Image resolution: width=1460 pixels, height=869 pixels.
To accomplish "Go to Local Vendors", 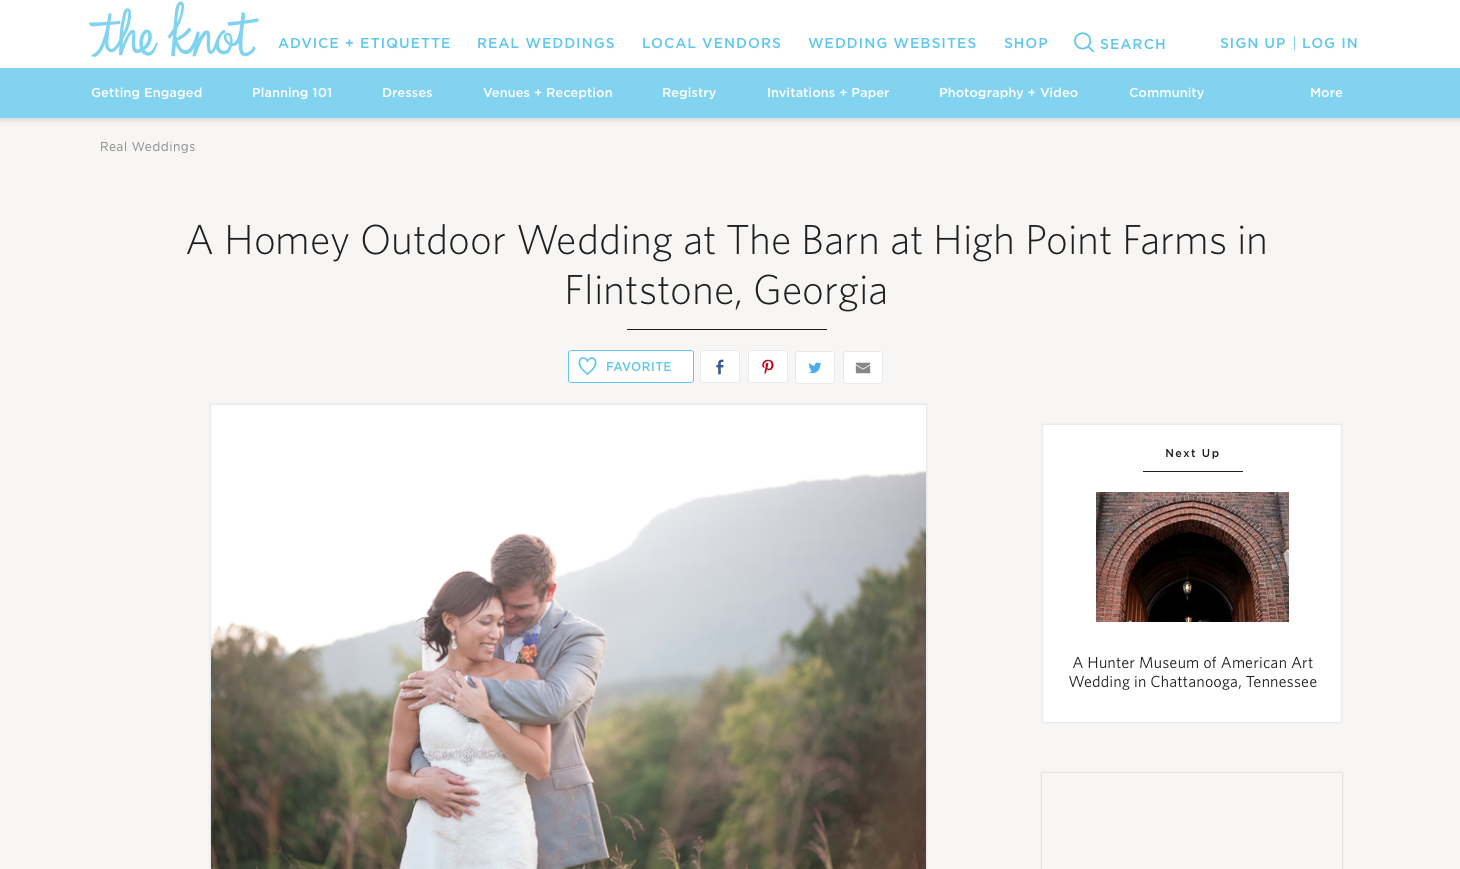I will point(712,43).
